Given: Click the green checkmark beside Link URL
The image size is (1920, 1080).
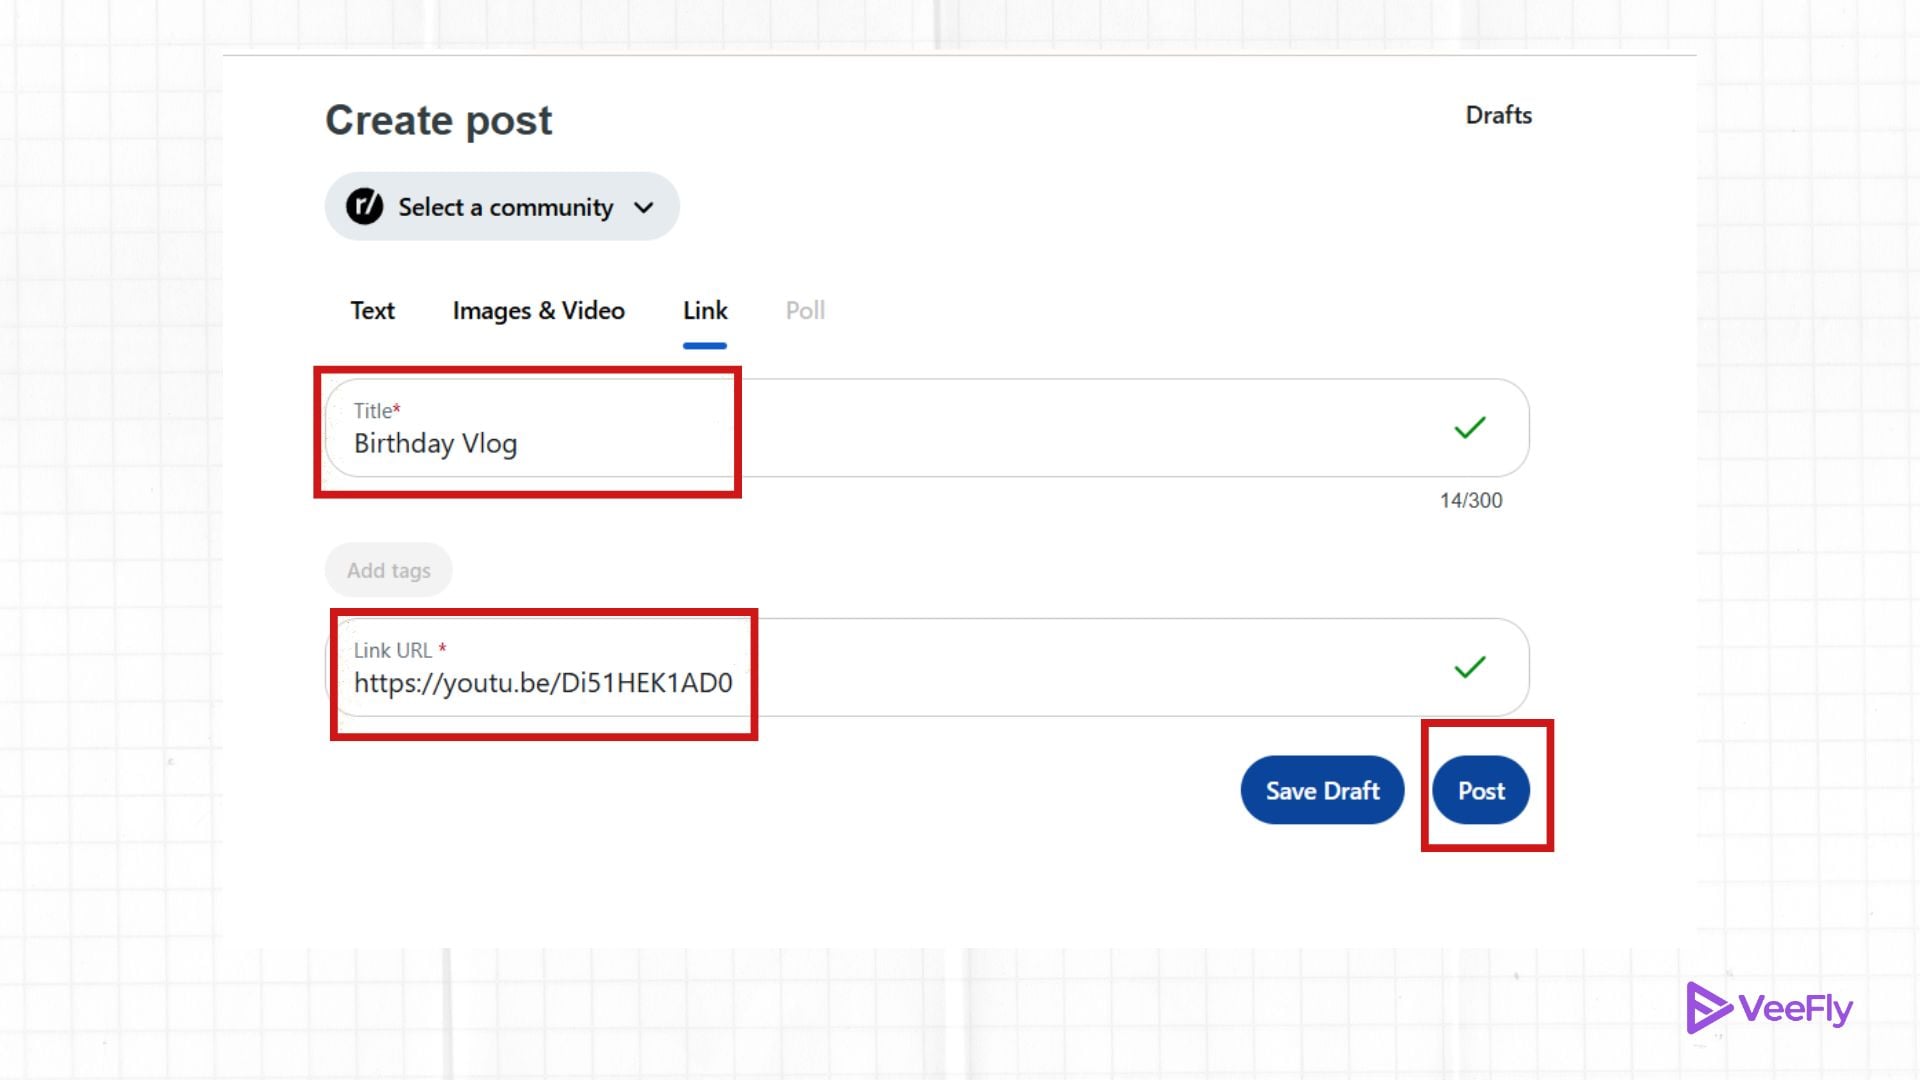Looking at the screenshot, I should pyautogui.click(x=1470, y=666).
